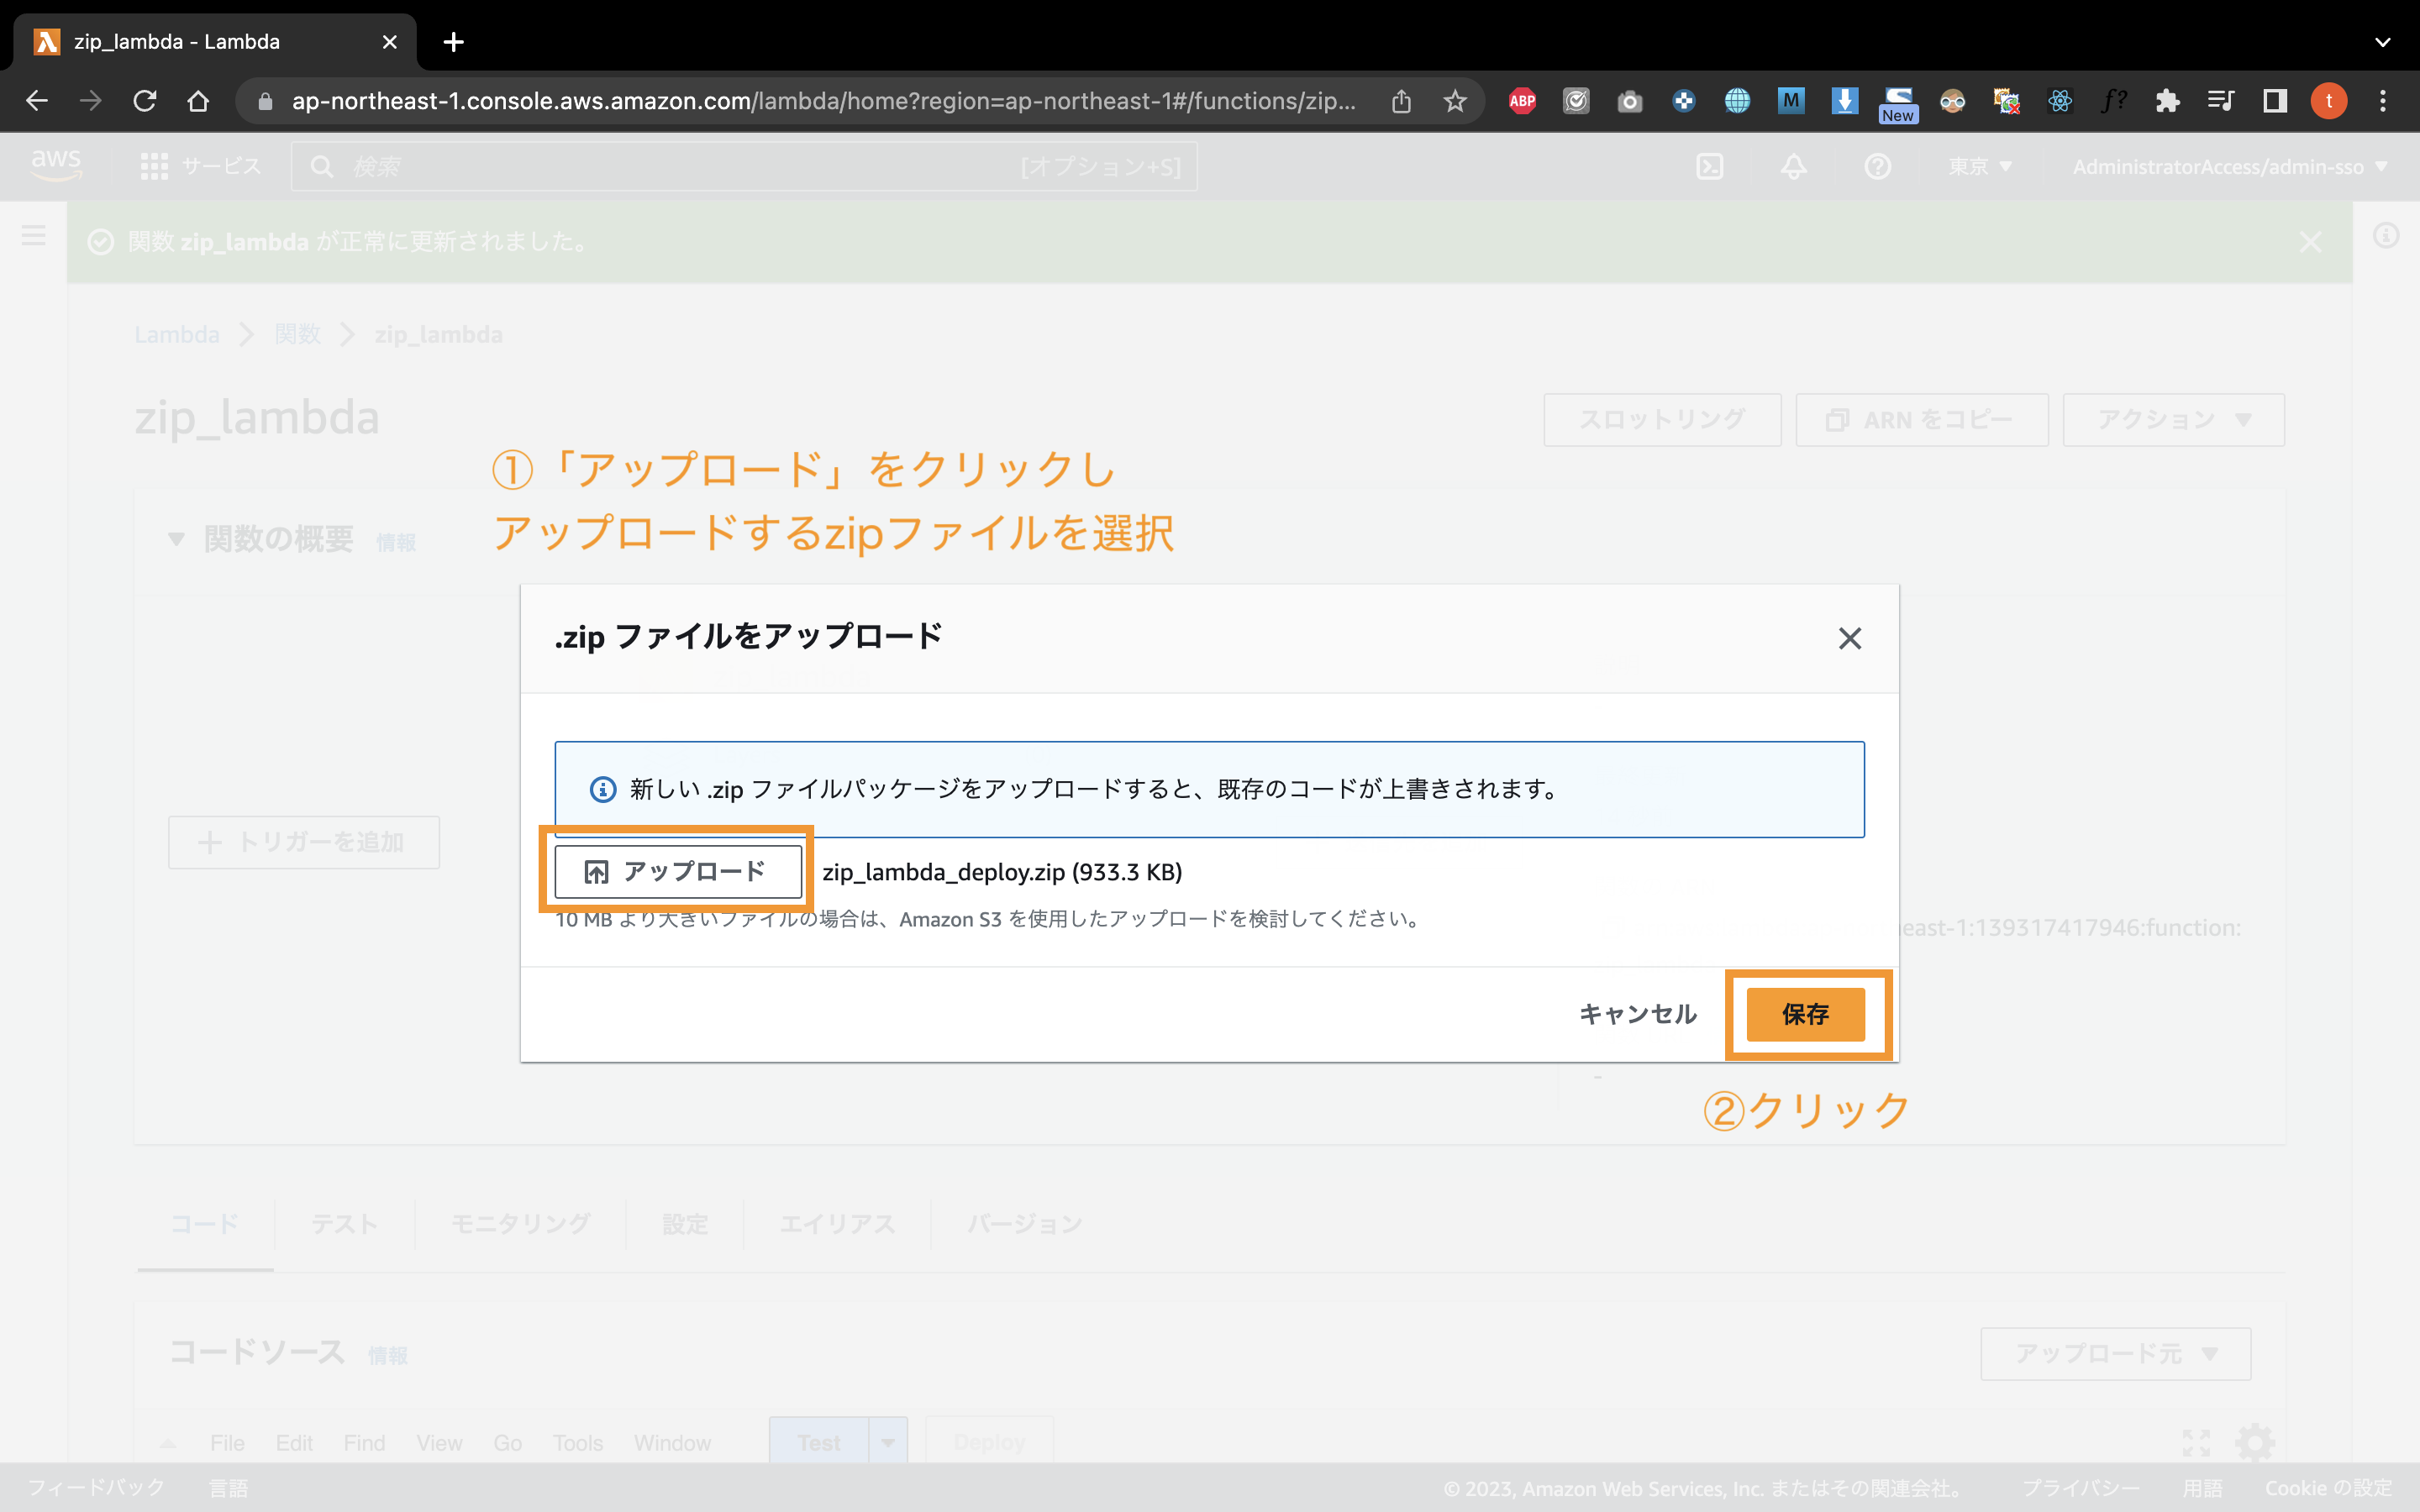Click the AWS console search field
This screenshot has width=2420, height=1512.
[745, 167]
